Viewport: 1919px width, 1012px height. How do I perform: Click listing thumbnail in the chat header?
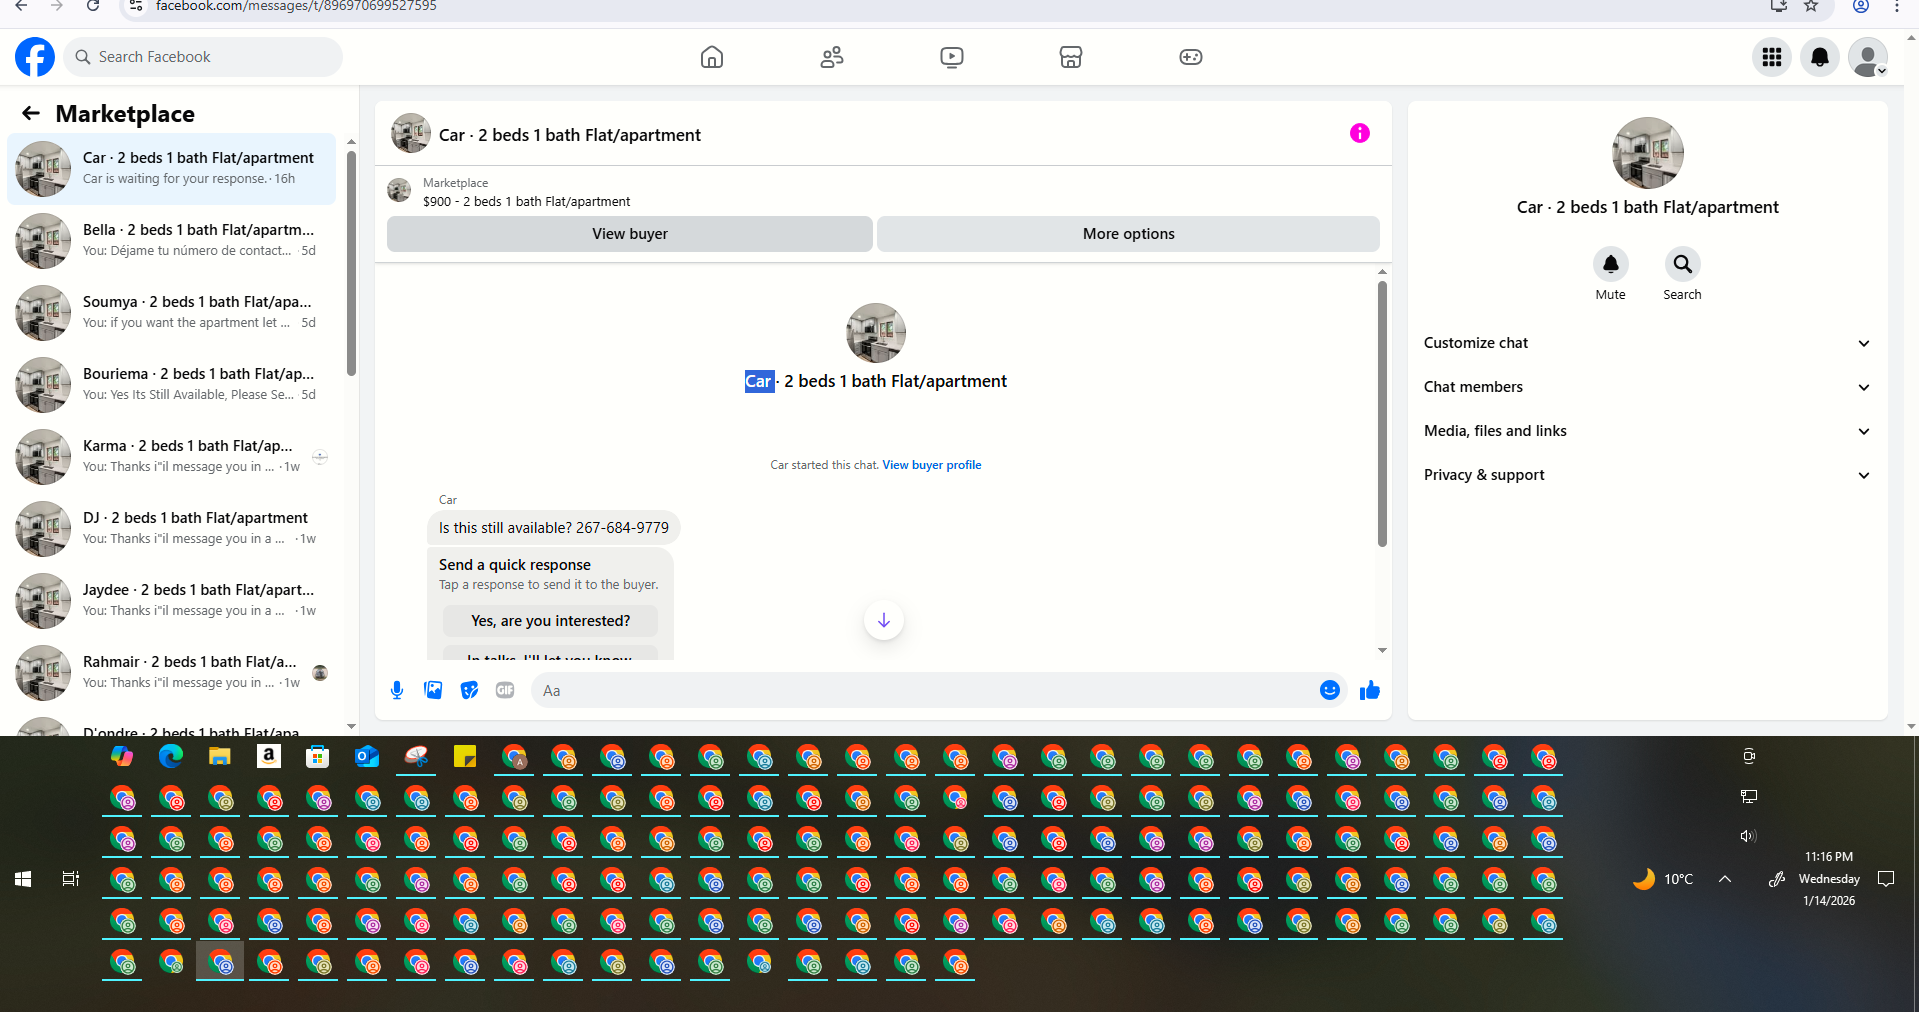pos(411,133)
